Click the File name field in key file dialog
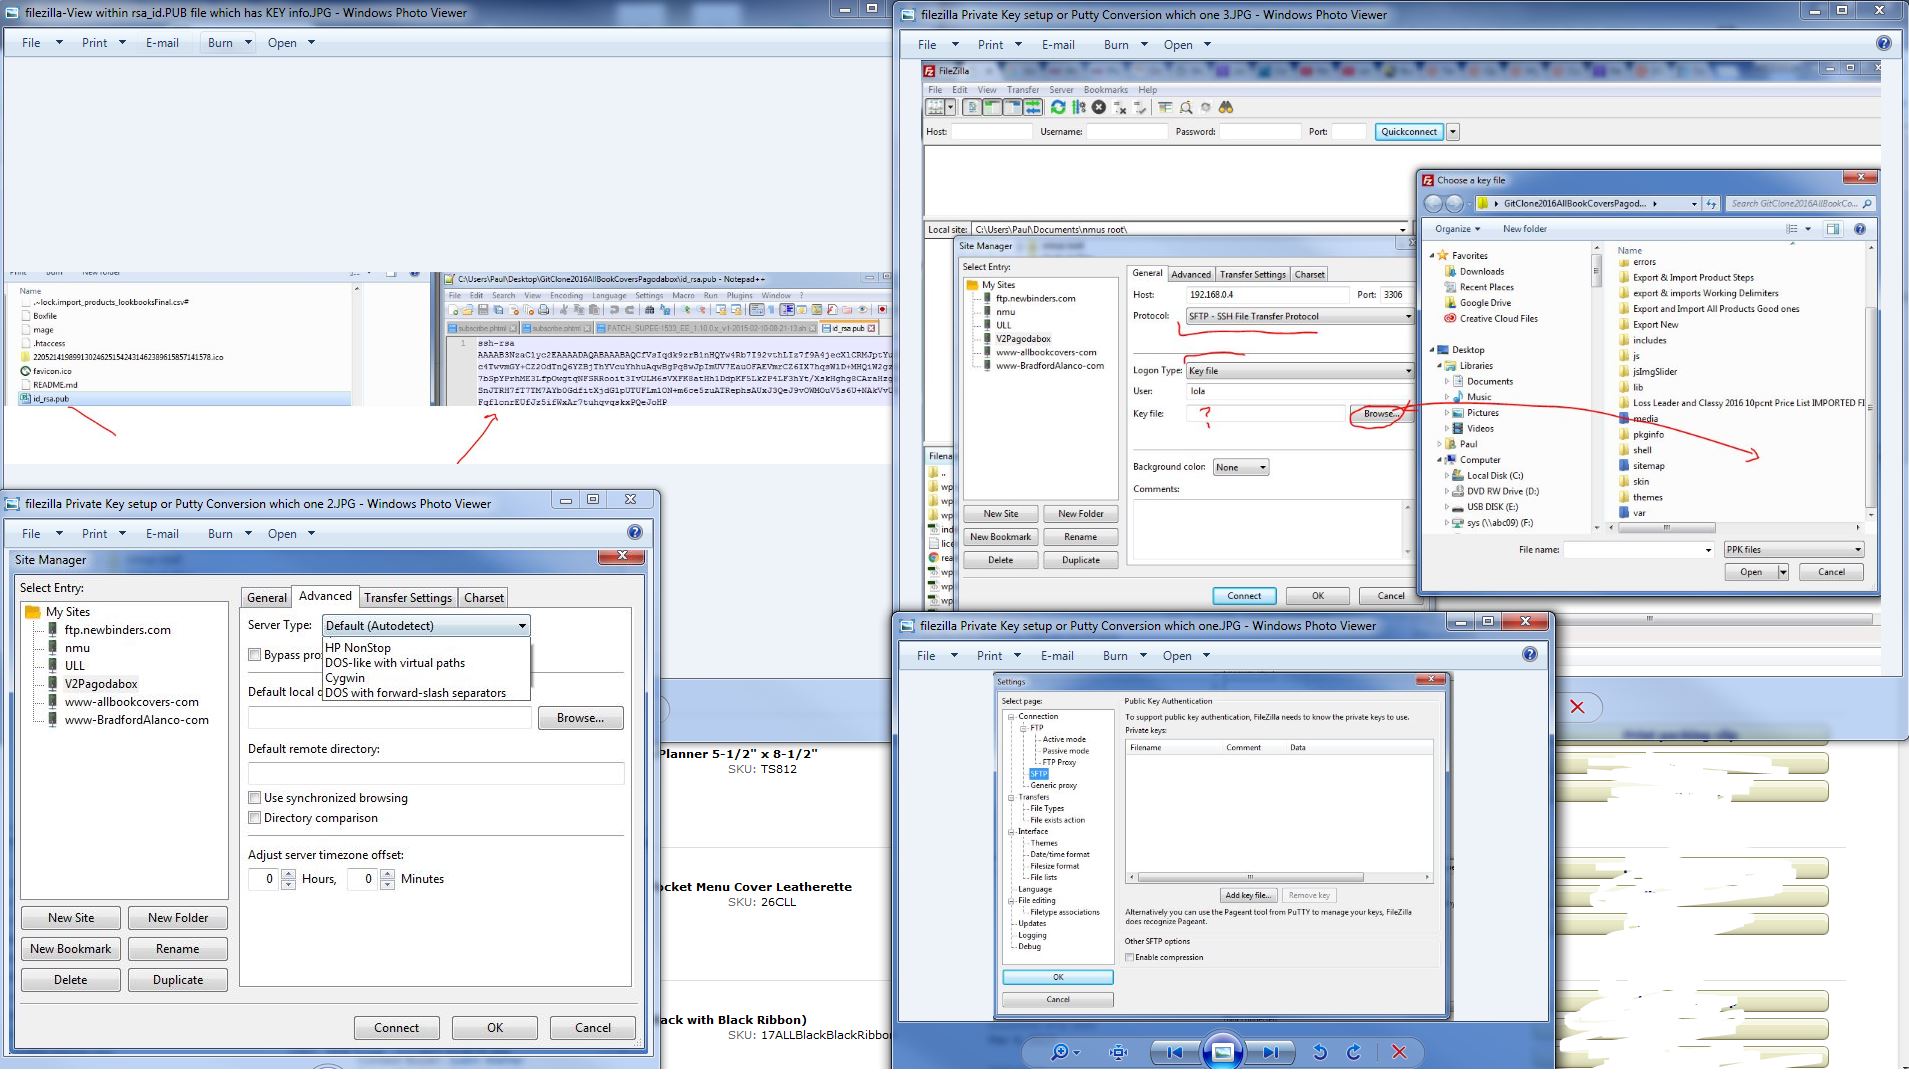1909x1086 pixels. 1640,549
